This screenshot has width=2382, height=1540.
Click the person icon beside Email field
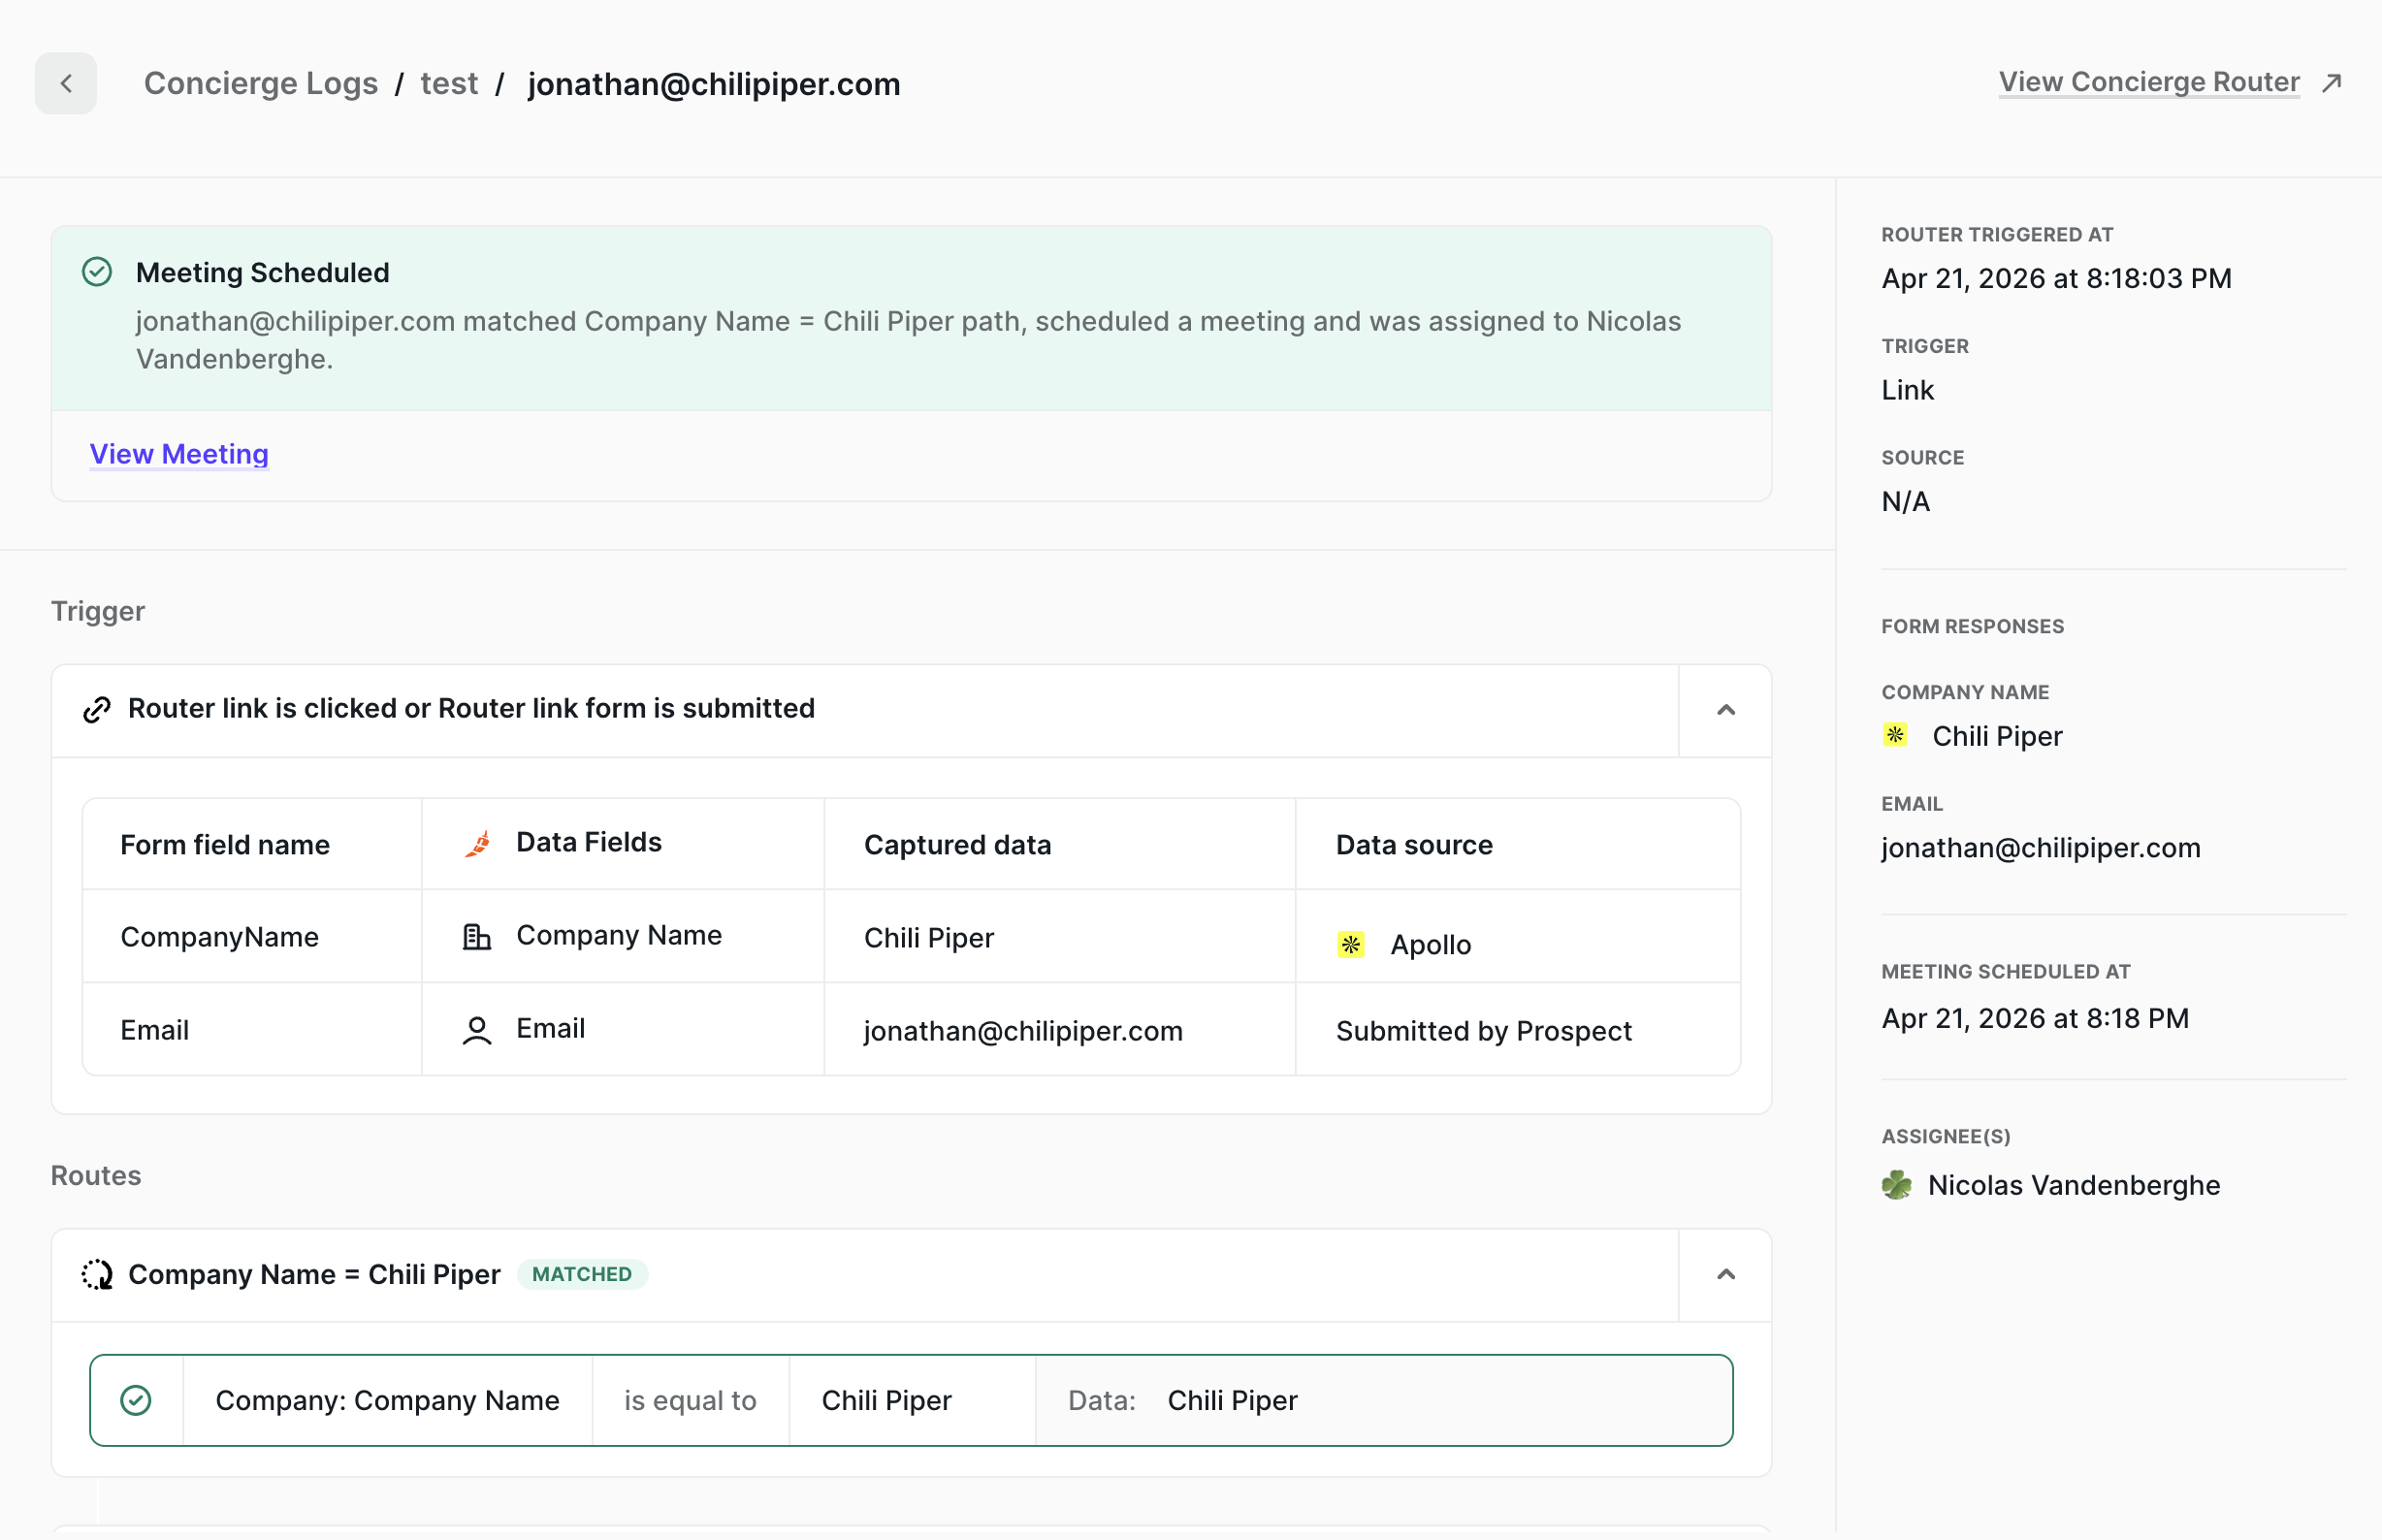point(477,1029)
